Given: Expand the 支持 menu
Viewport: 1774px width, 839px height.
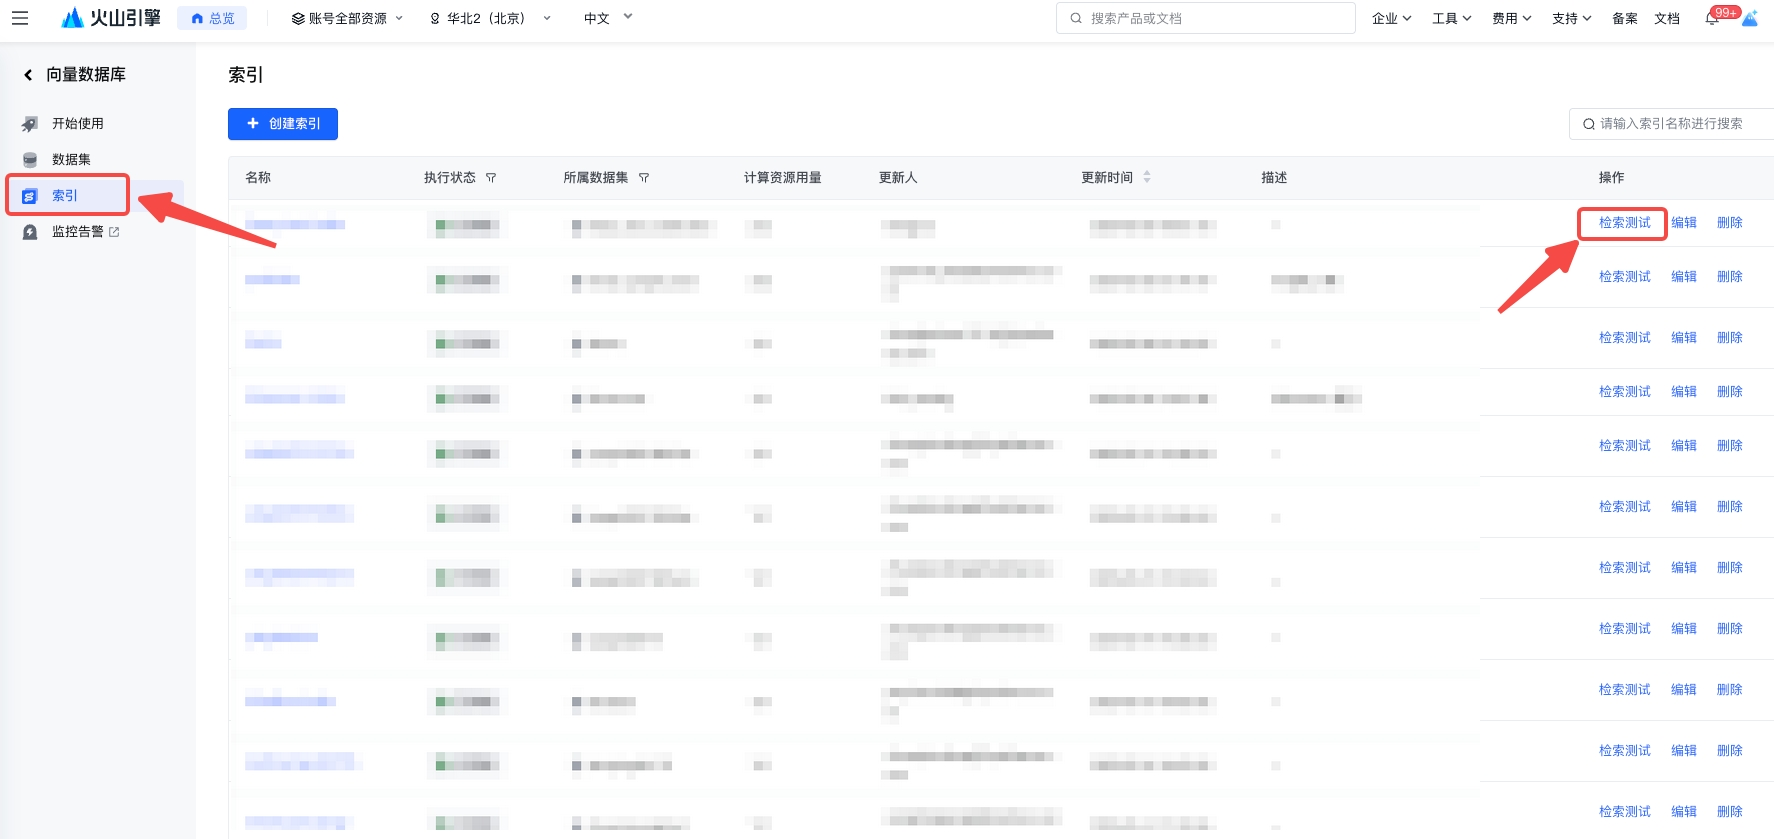Looking at the screenshot, I should coord(1571,18).
